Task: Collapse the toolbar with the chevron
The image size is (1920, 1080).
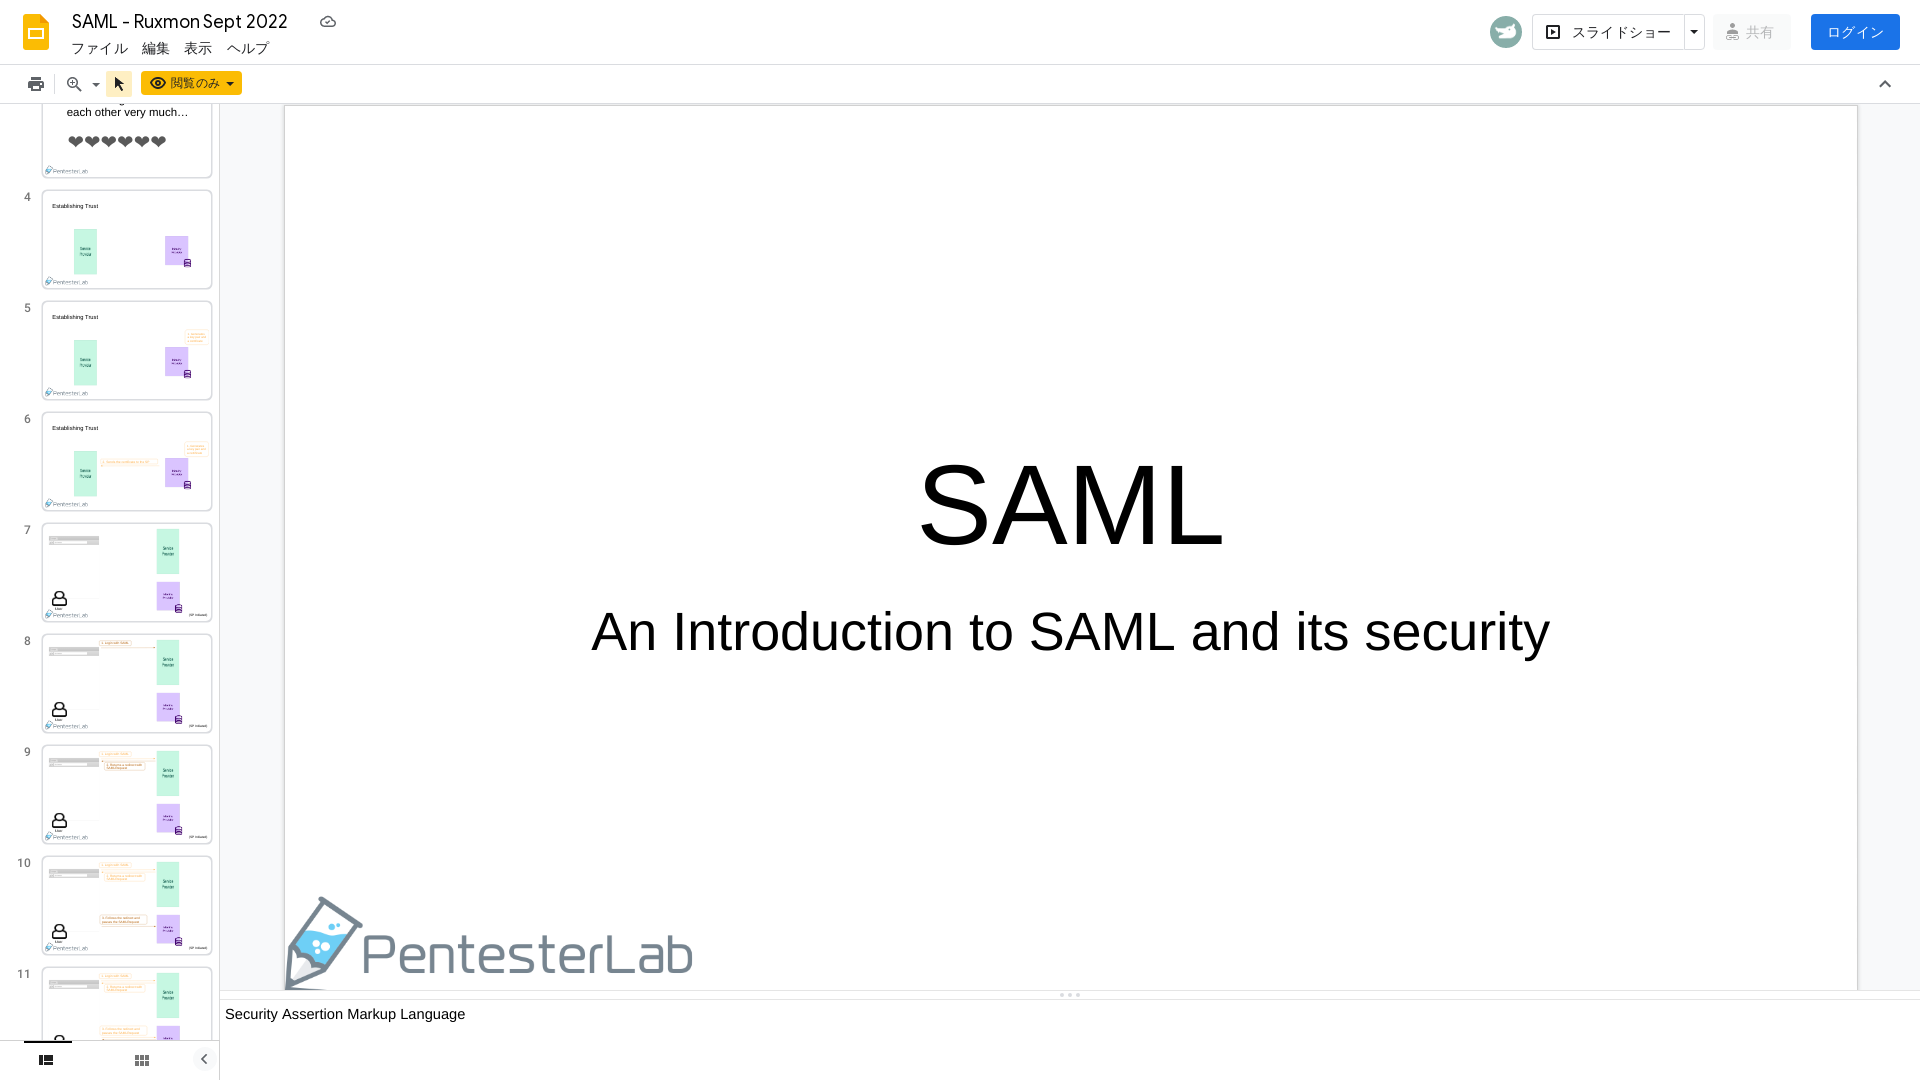Action: [1885, 84]
